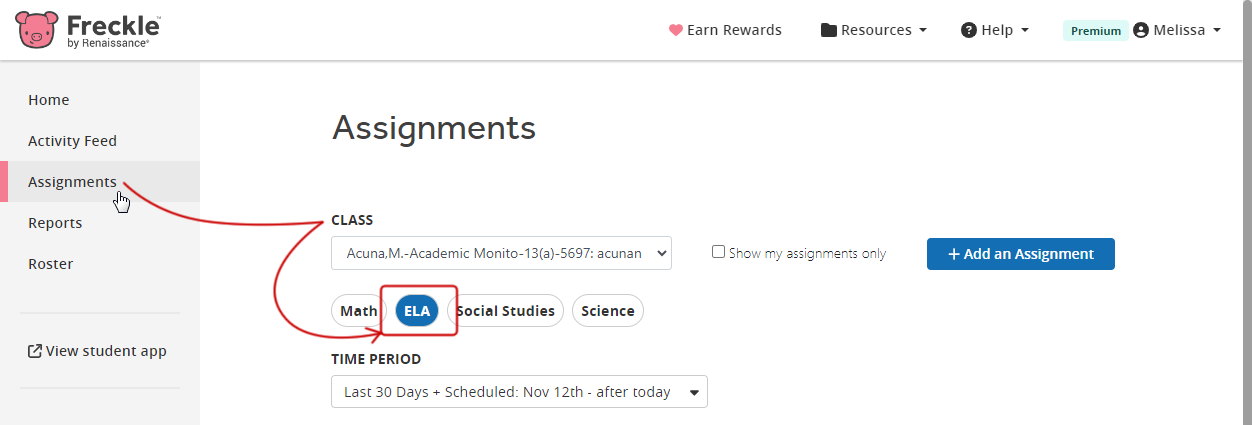Viewport: 1252px width, 425px height.
Task: Expand the Resources menu arrow
Action: tap(922, 30)
